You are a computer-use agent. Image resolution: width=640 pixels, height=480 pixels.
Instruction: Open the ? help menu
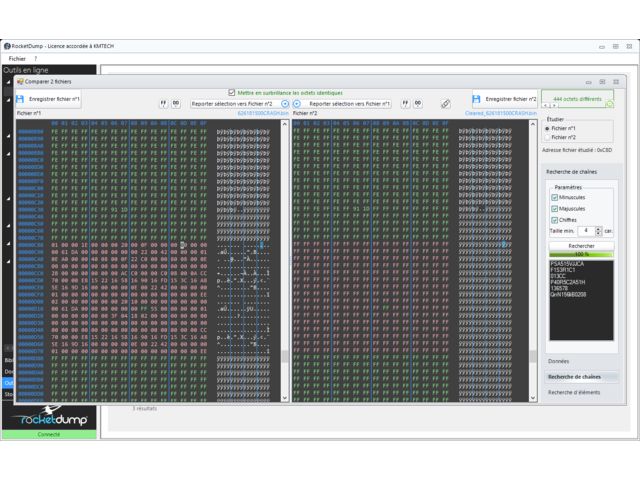[x=36, y=59]
